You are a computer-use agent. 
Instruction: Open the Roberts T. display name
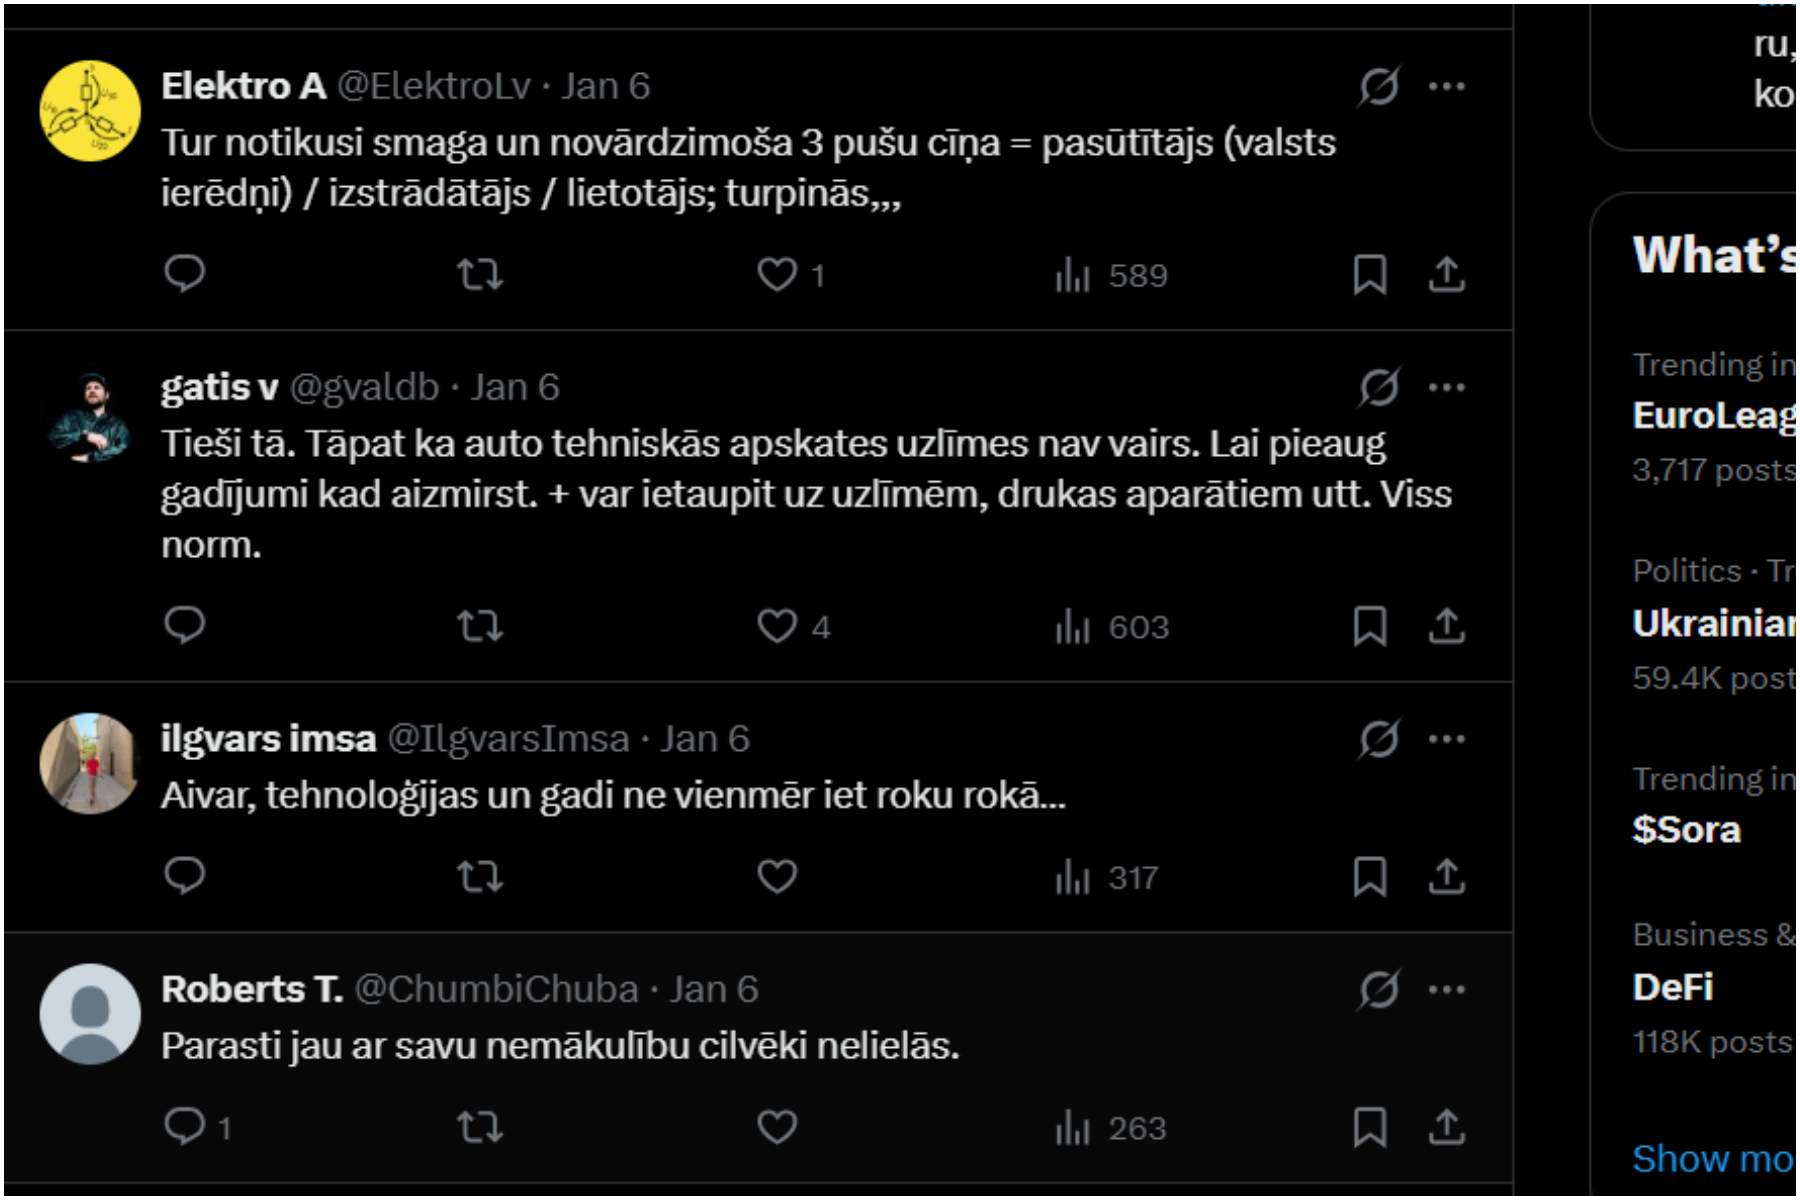tap(251, 989)
